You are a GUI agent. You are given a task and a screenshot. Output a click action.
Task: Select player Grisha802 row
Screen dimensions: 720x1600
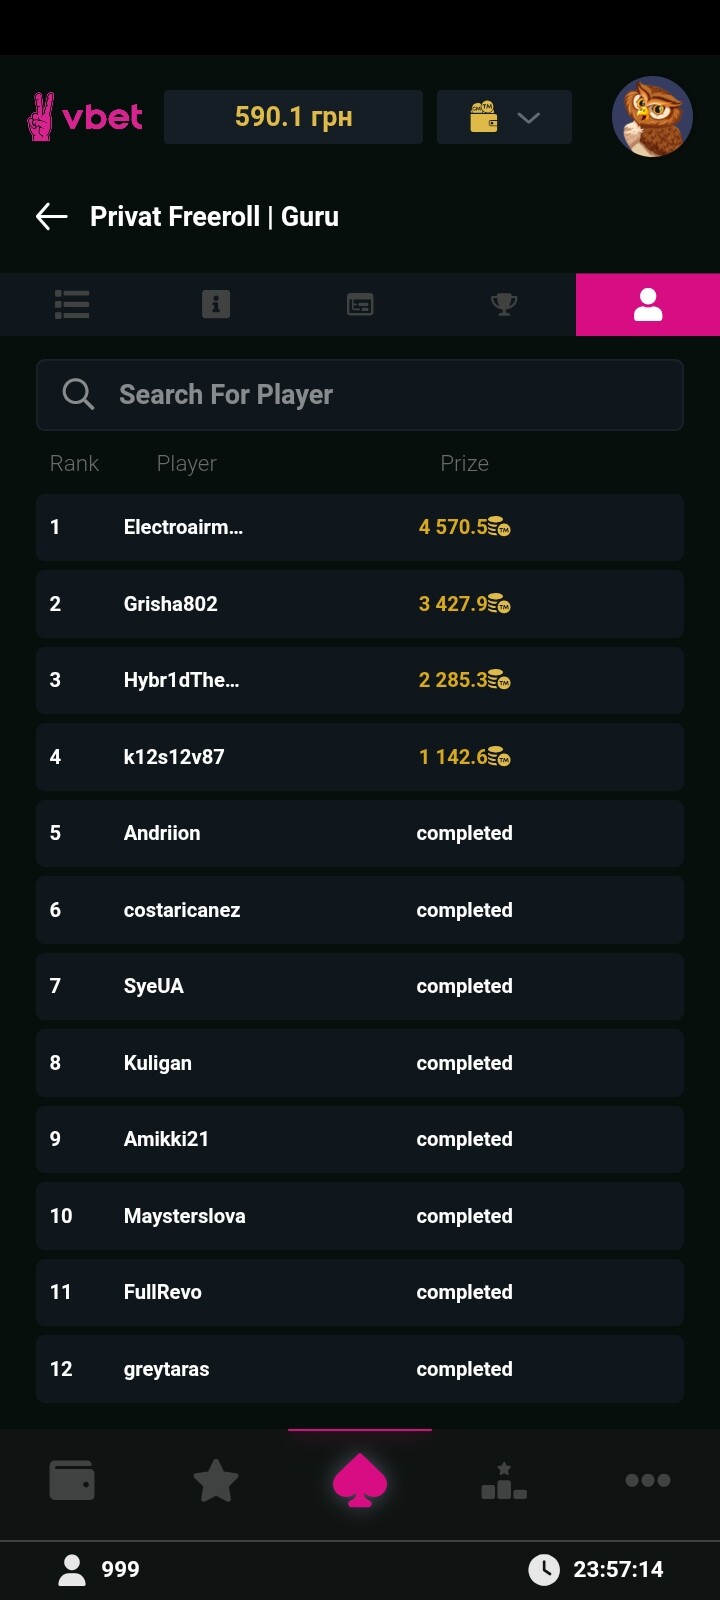360,604
